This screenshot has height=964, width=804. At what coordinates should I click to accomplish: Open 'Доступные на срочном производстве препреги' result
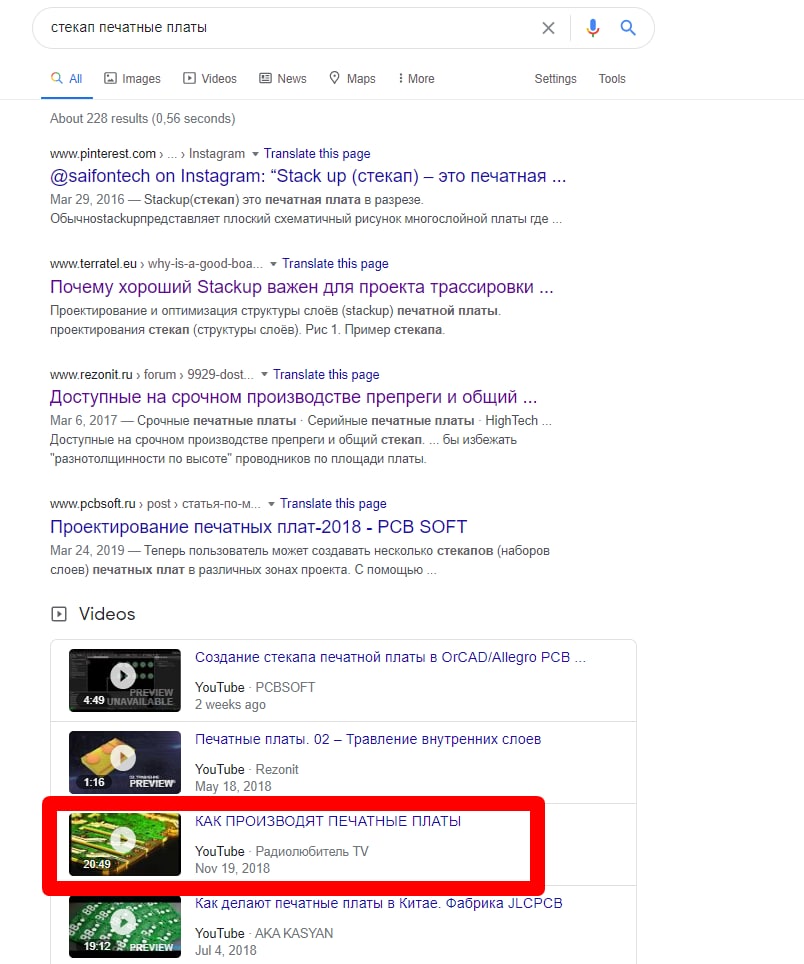294,397
